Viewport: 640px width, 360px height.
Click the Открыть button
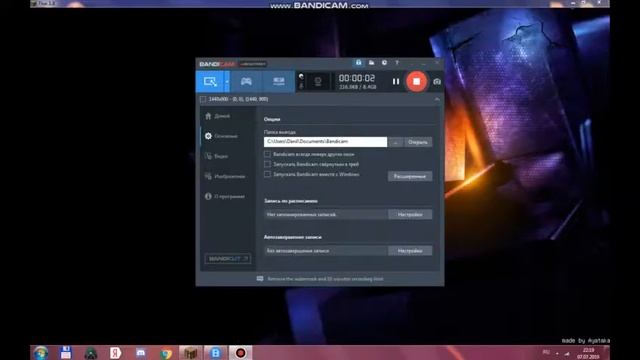[x=418, y=142]
